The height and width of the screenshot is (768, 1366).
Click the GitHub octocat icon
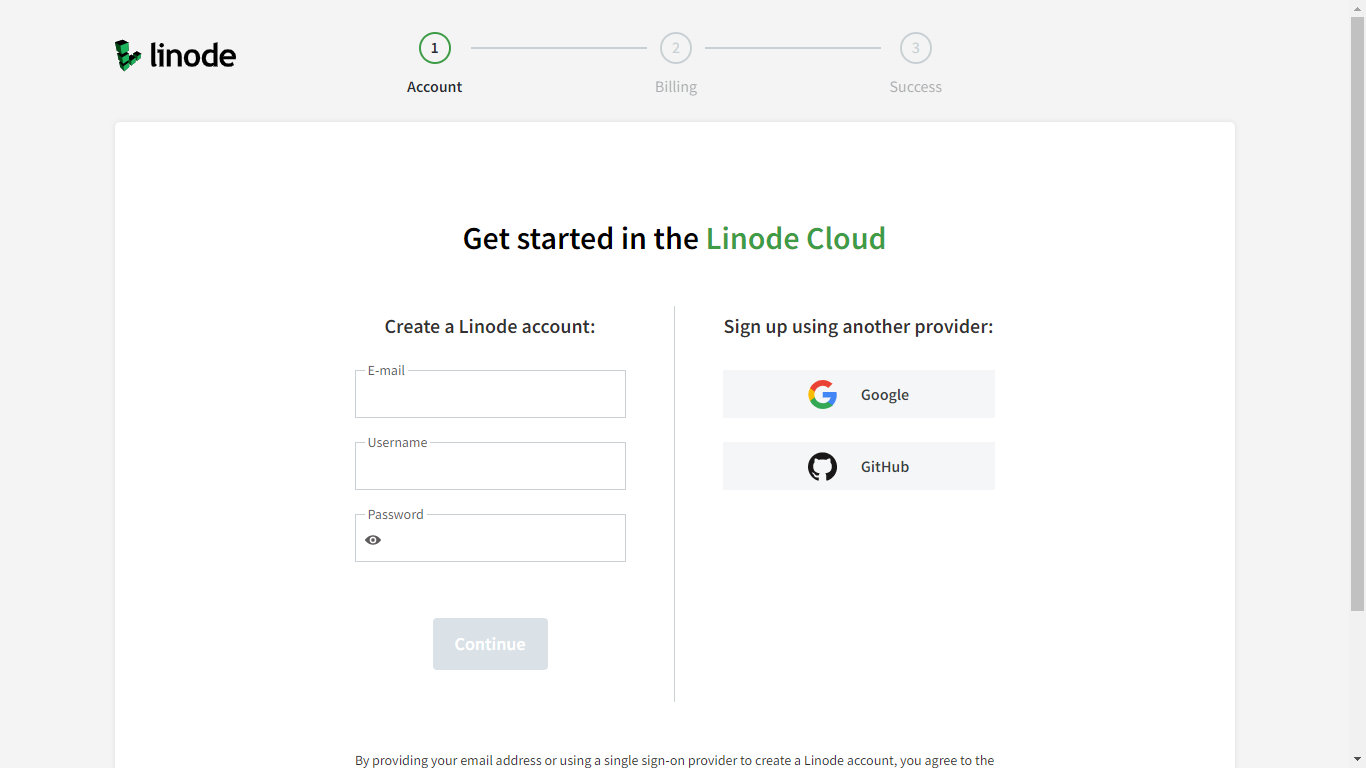[x=822, y=467]
